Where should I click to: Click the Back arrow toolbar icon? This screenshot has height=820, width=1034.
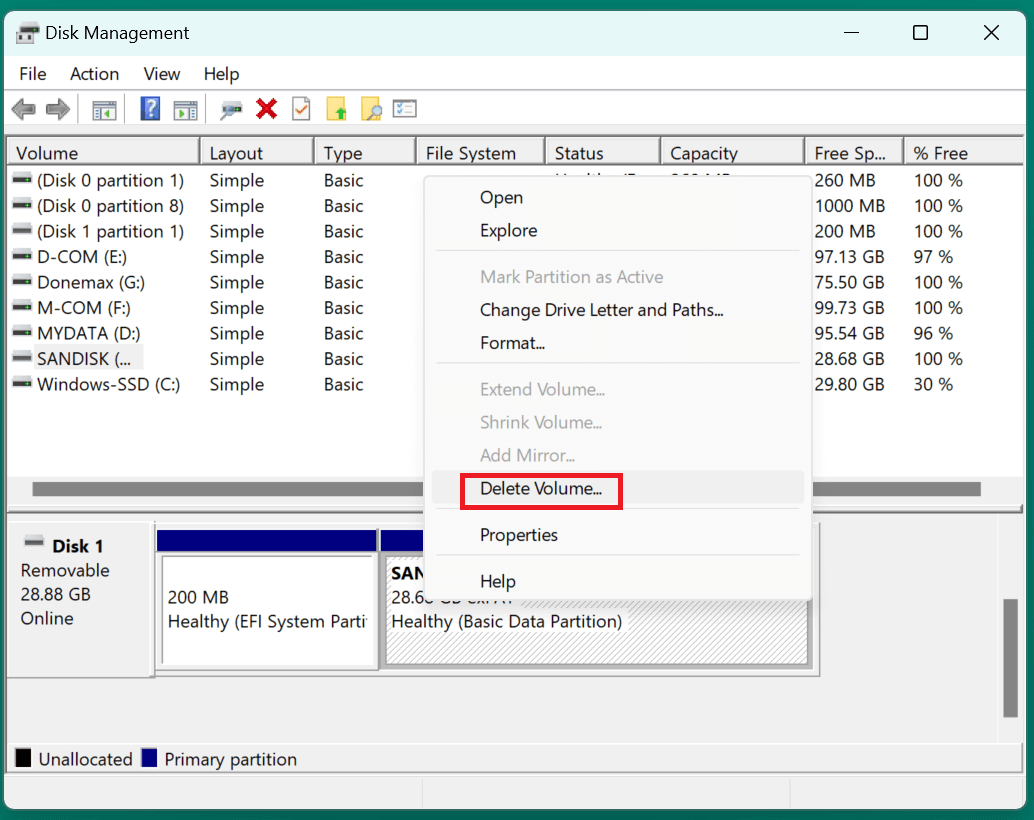[x=24, y=109]
